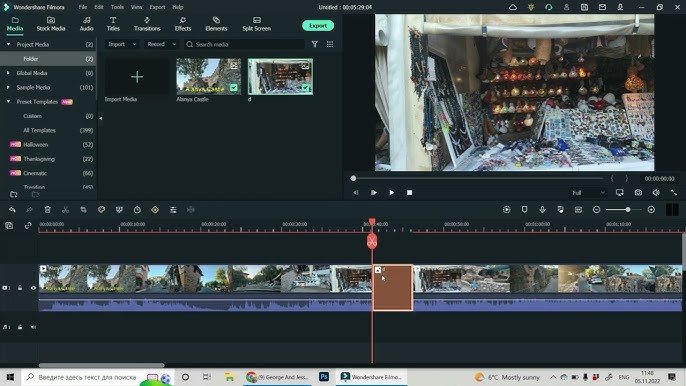Open the Titles tab
Screen dimensions: 686x386
coord(113,24)
